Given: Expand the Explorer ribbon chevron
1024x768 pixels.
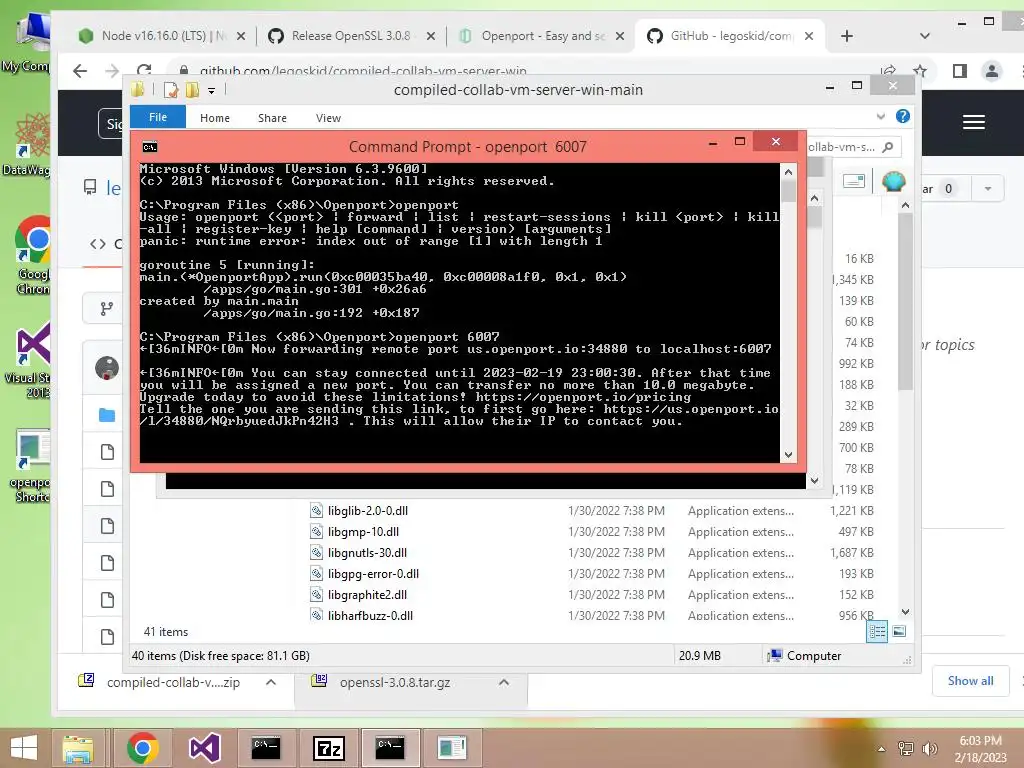Looking at the screenshot, I should (x=881, y=116).
